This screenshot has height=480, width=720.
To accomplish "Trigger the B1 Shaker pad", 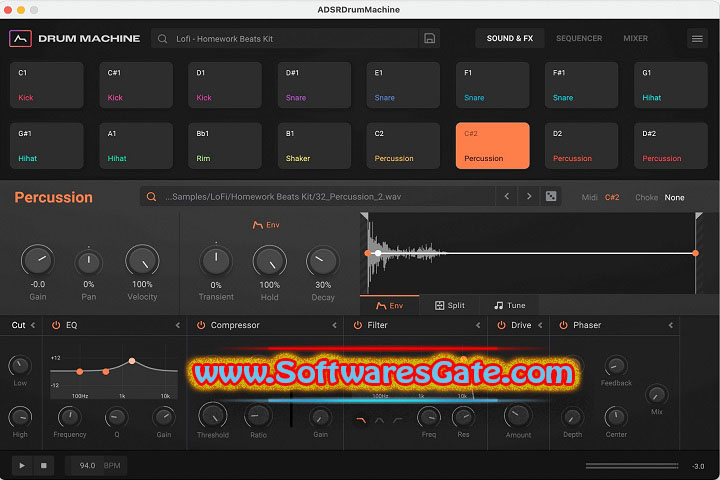I will [315, 146].
